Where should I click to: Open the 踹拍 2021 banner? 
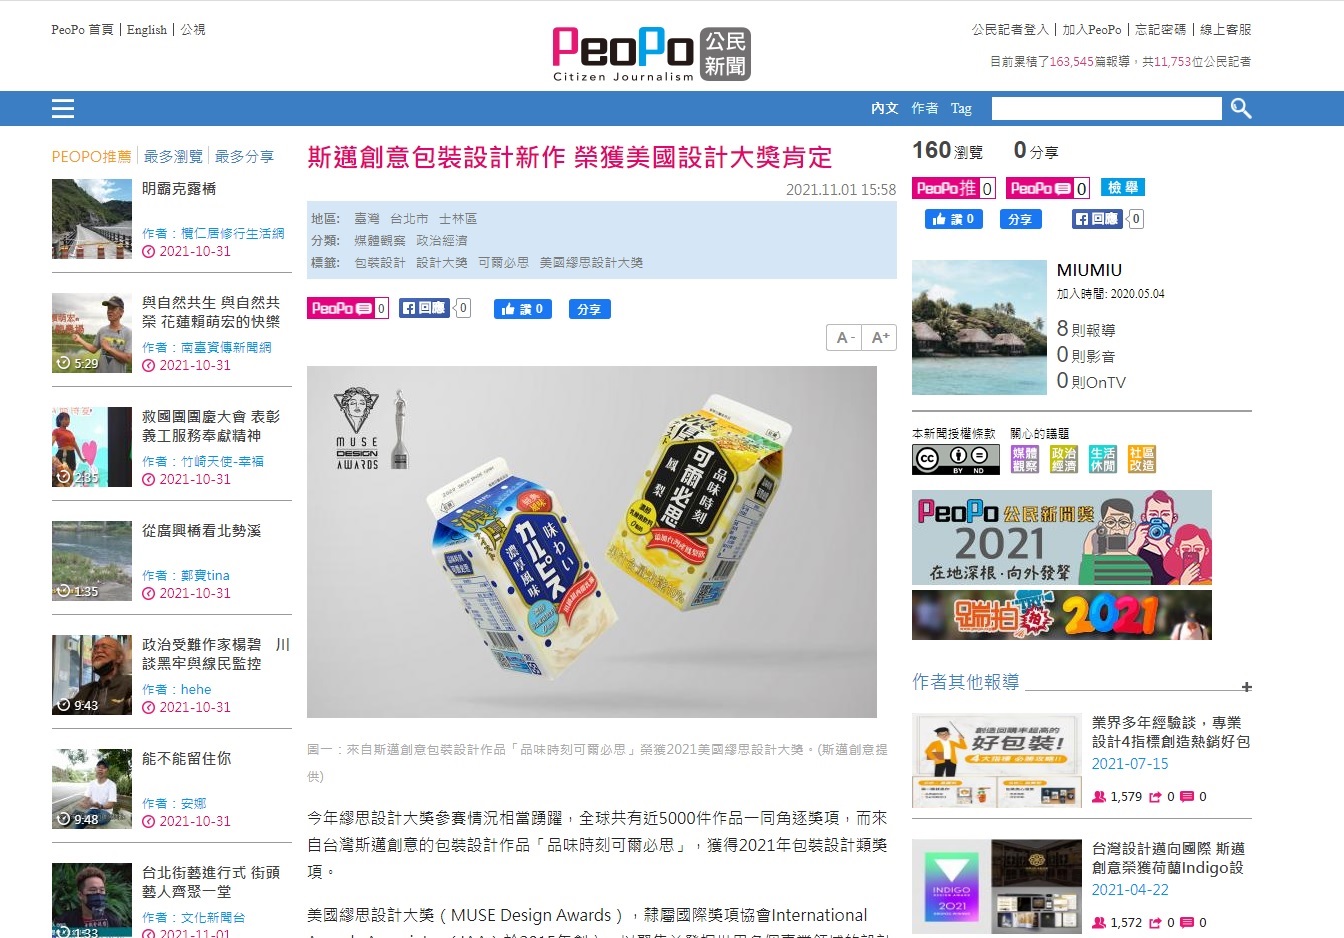click(1062, 615)
